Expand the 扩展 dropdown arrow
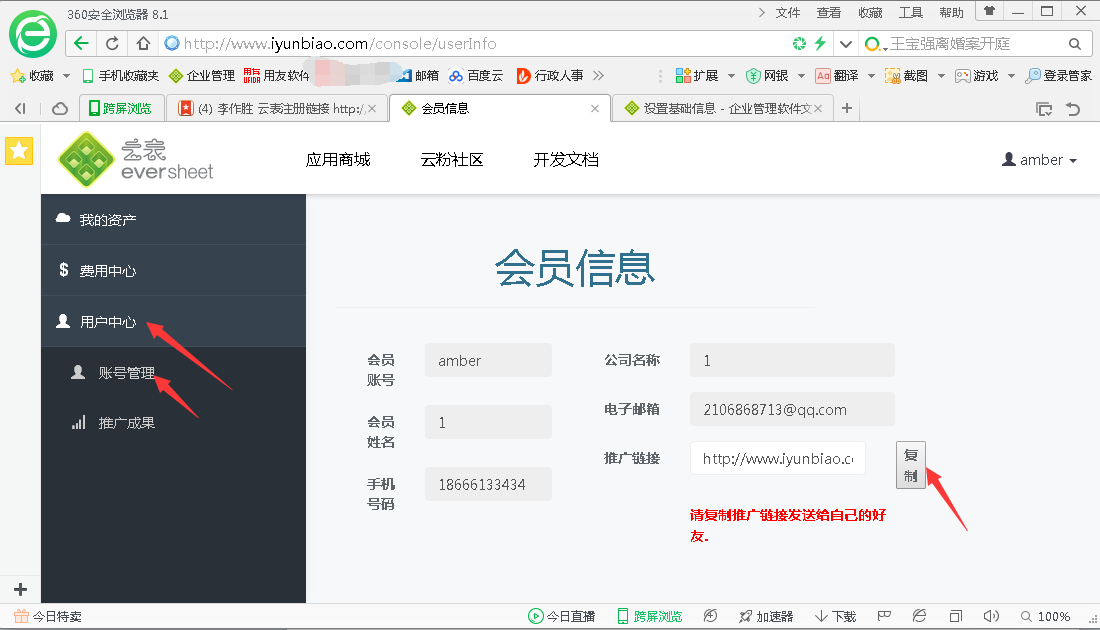This screenshot has height=630, width=1100. [x=731, y=76]
